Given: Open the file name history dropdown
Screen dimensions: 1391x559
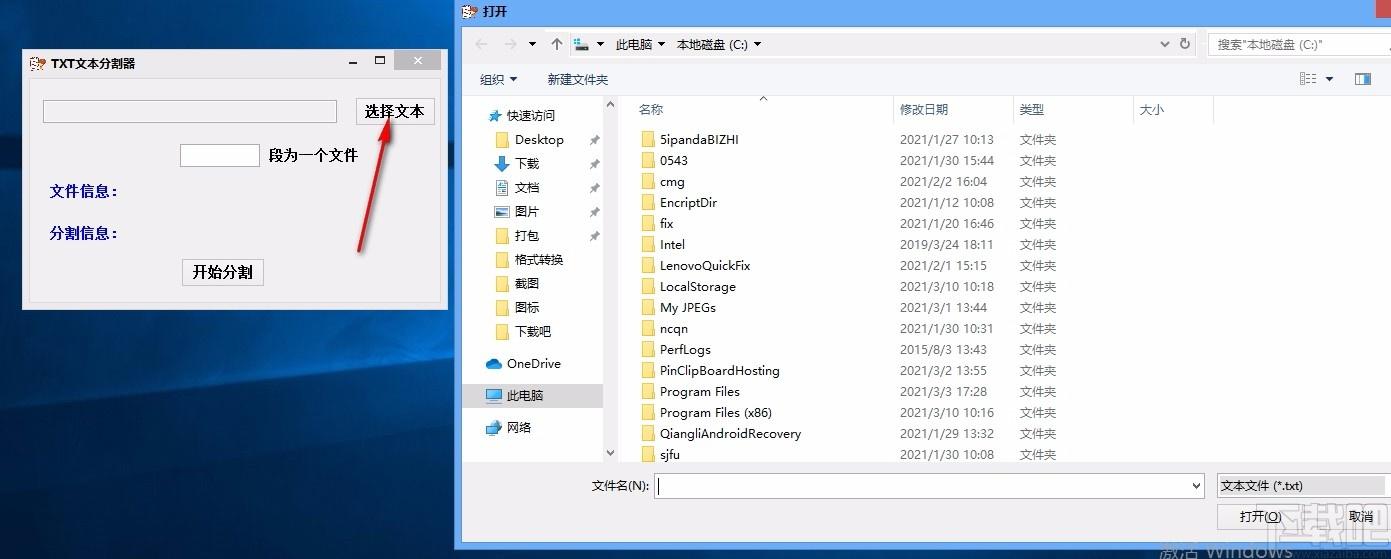Looking at the screenshot, I should 1197,486.
